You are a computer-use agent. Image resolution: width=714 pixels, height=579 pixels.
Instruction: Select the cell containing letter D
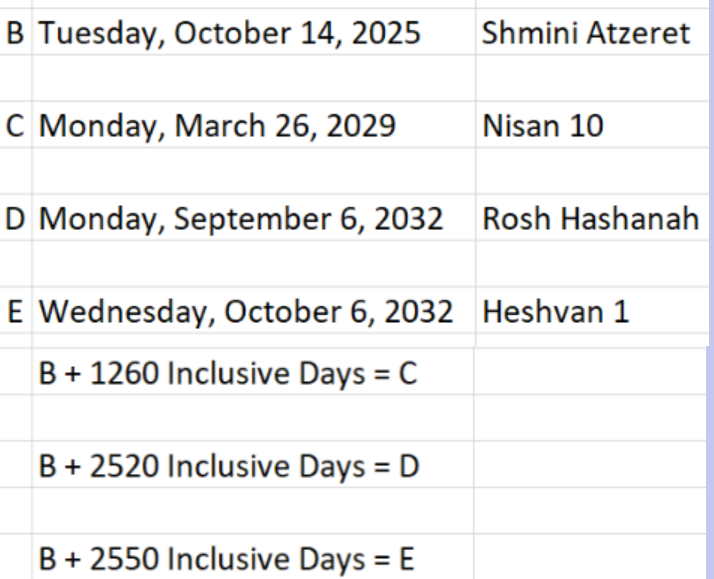15,220
